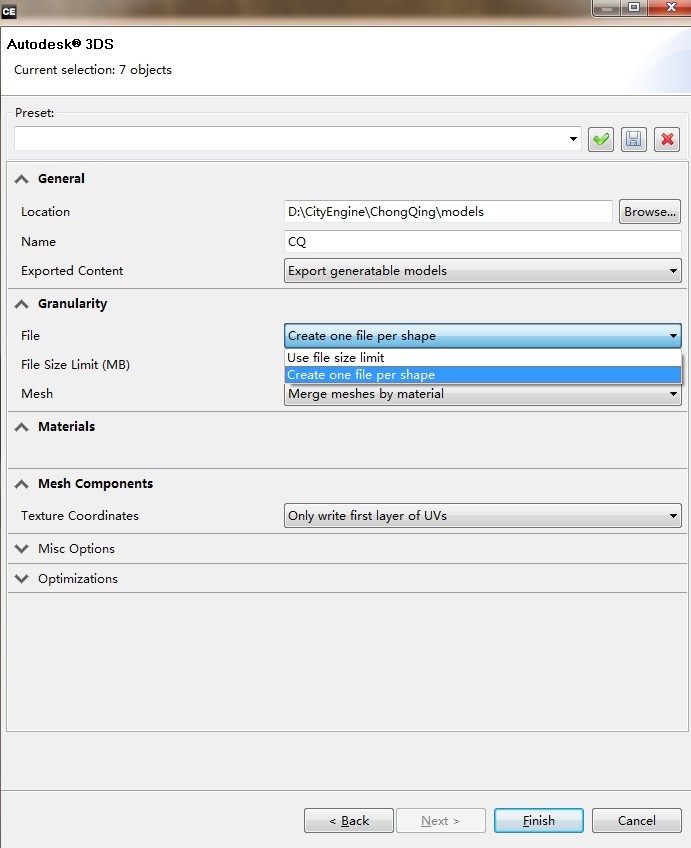Click the 'Current selection: 7 objects' text
This screenshot has width=691, height=848.
click(x=92, y=70)
